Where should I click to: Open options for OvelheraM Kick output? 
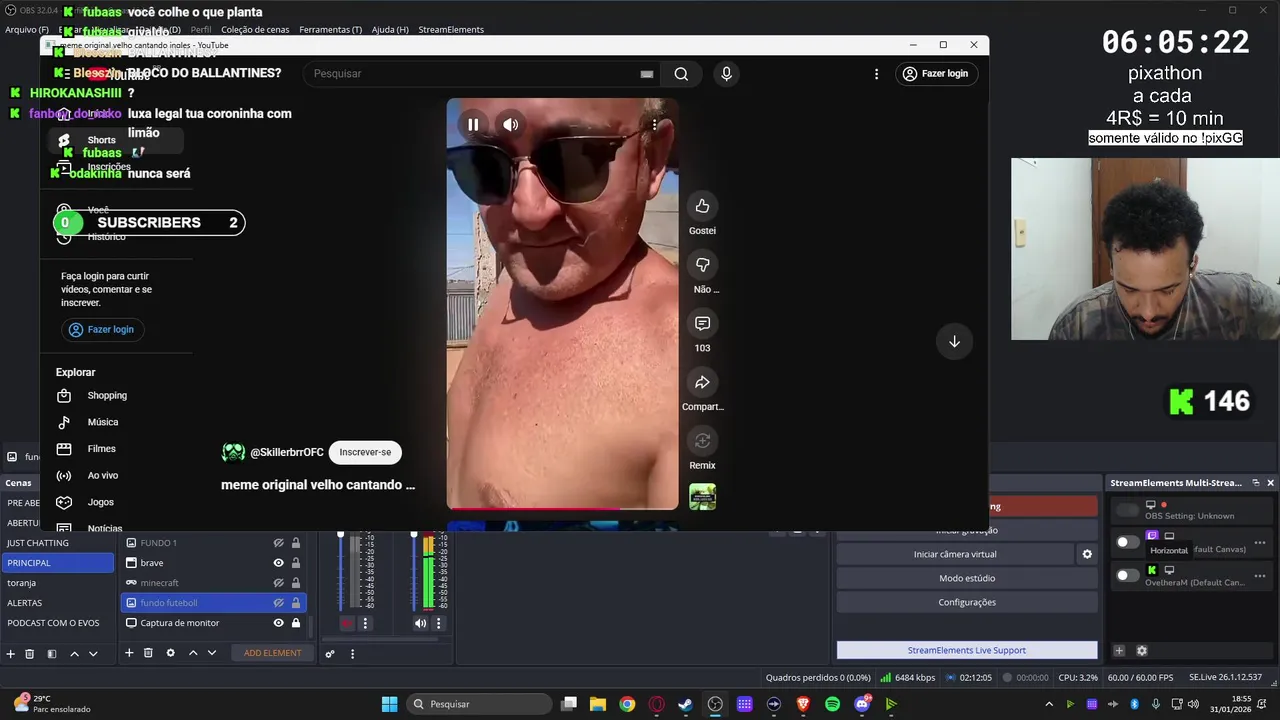[x=1260, y=575]
